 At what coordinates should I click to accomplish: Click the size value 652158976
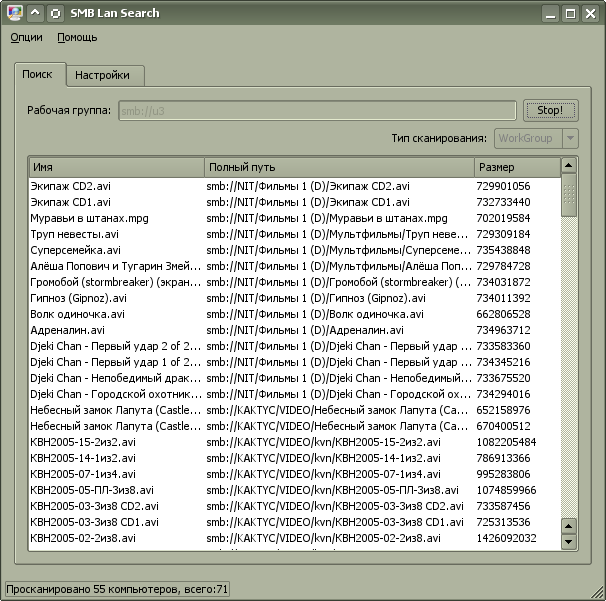point(503,410)
